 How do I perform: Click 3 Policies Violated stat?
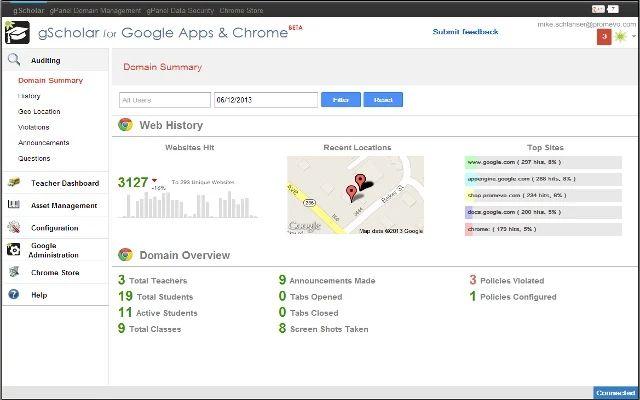pyautogui.click(x=507, y=280)
